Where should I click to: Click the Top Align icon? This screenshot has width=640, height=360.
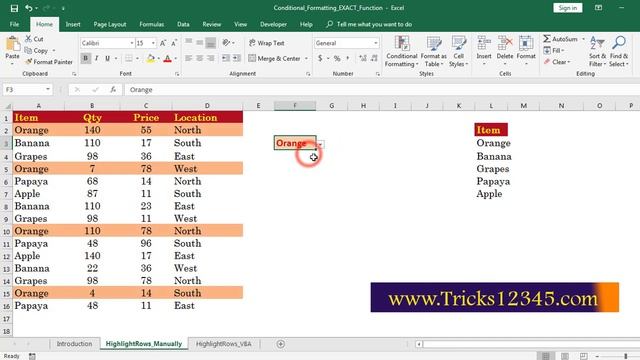189,42
